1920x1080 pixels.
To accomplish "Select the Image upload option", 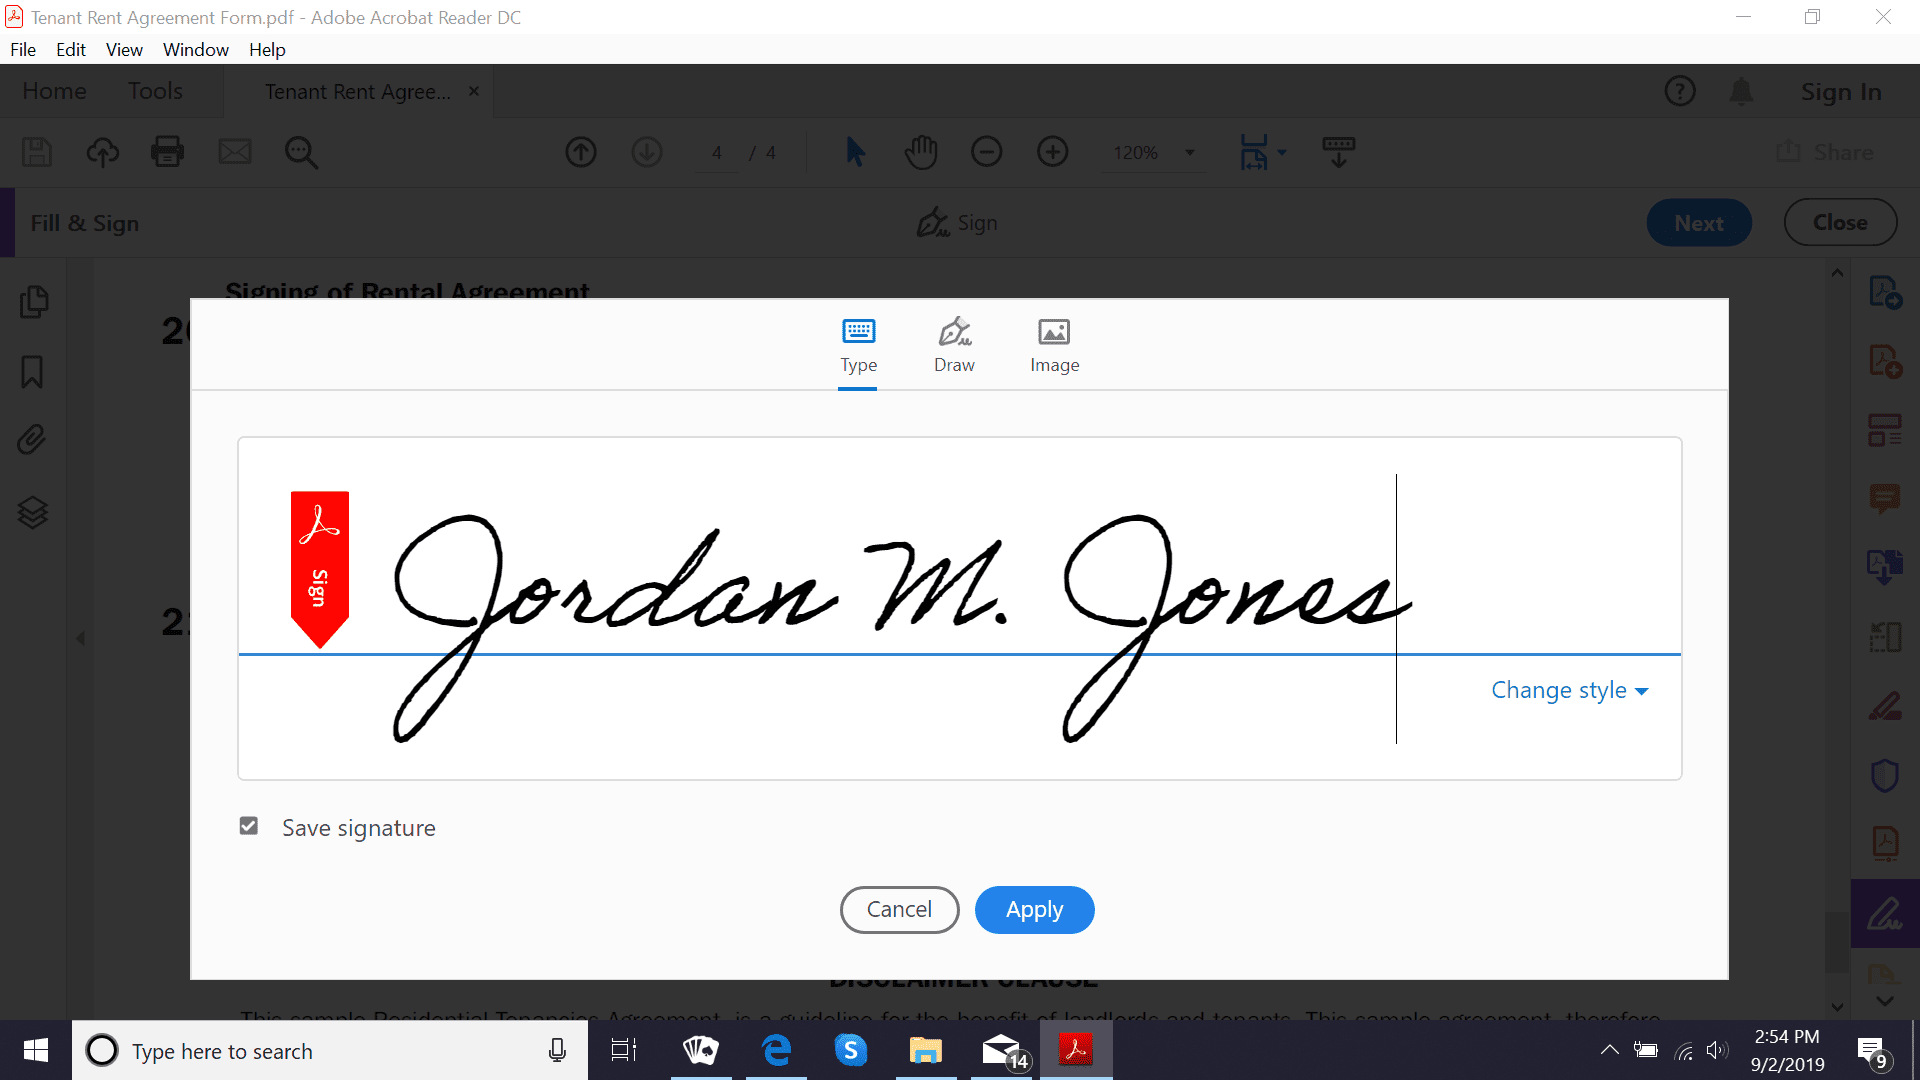I will 1054,345.
